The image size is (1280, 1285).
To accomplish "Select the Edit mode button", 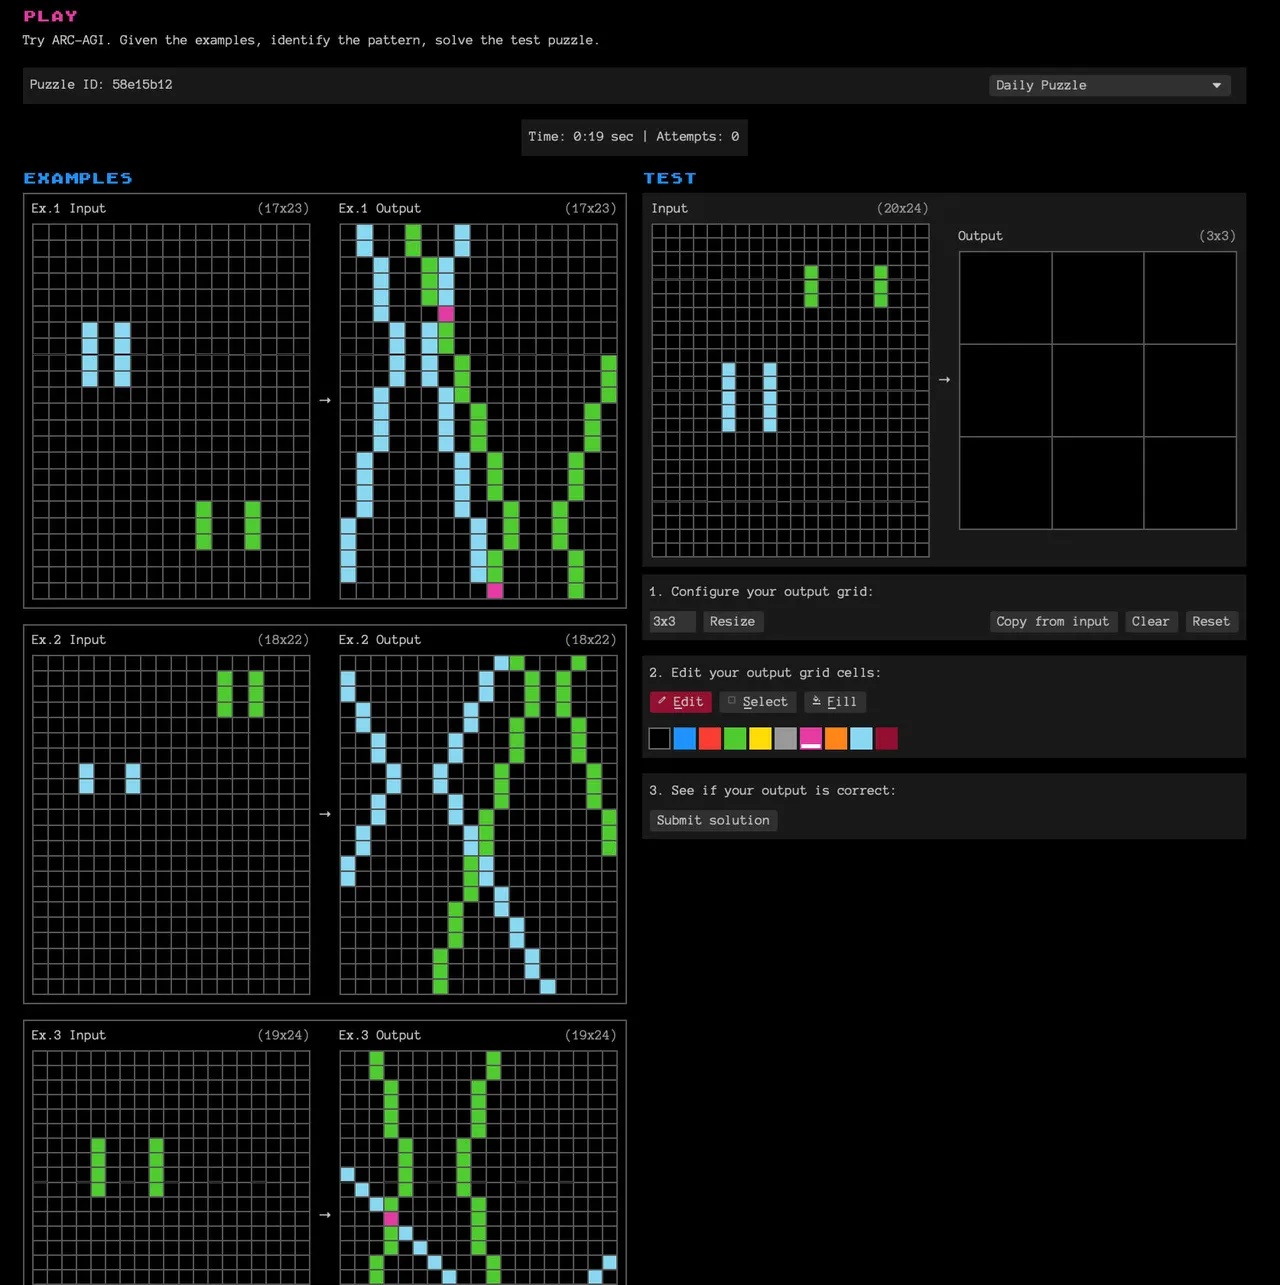I will pyautogui.click(x=680, y=702).
